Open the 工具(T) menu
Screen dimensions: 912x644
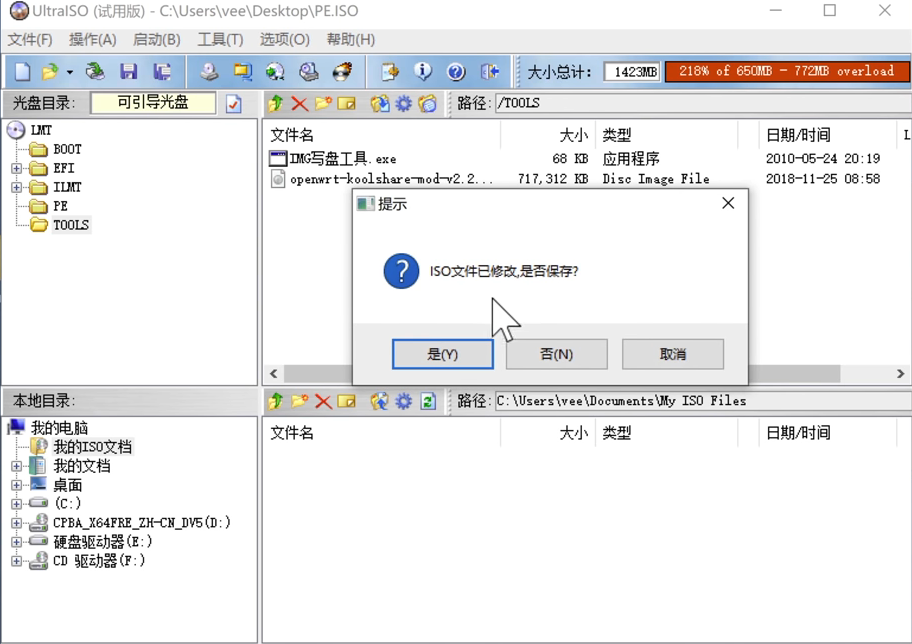220,40
